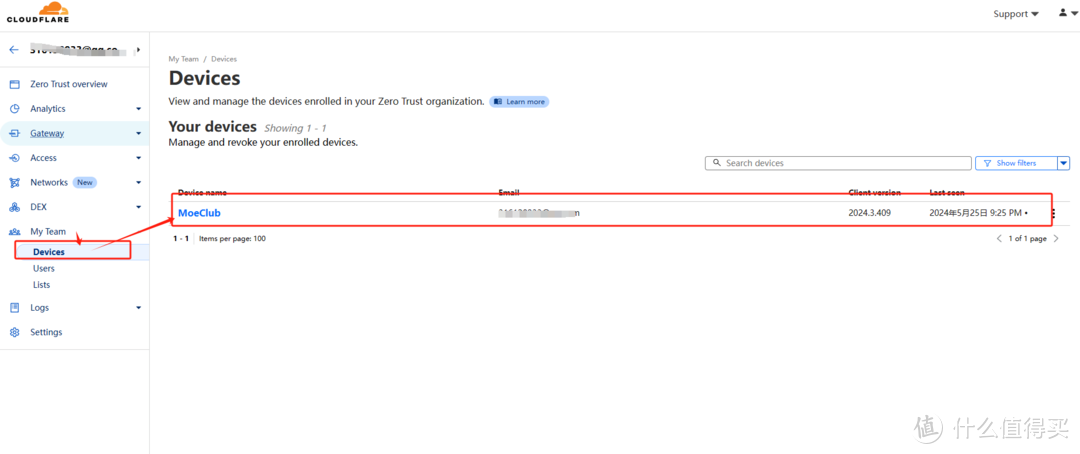Click the Last seen column header
Viewport: 1080px width, 454px height.
(947, 192)
